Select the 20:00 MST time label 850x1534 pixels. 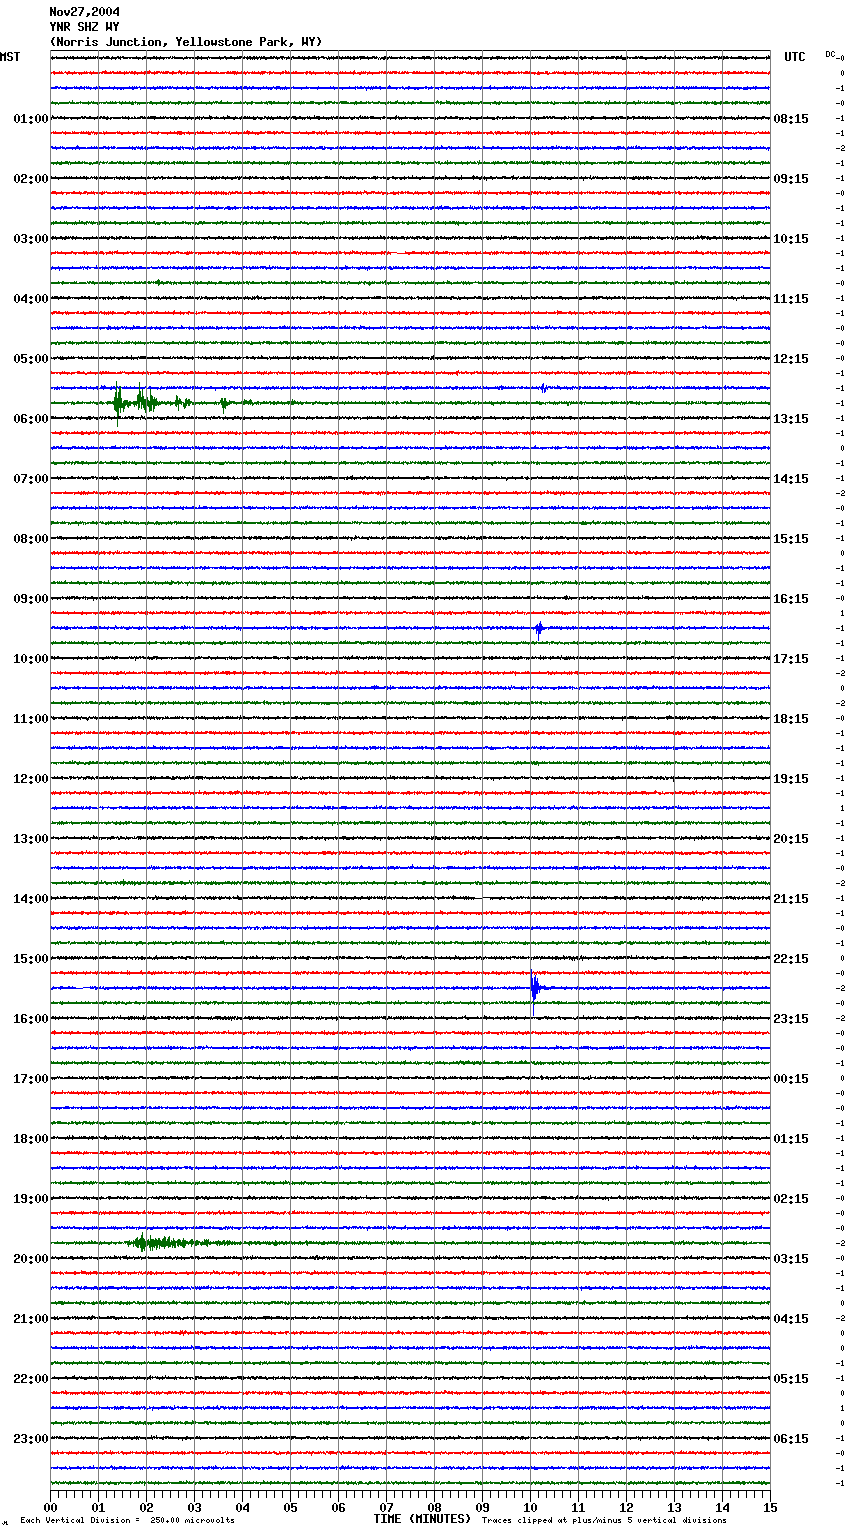(x=31, y=1259)
